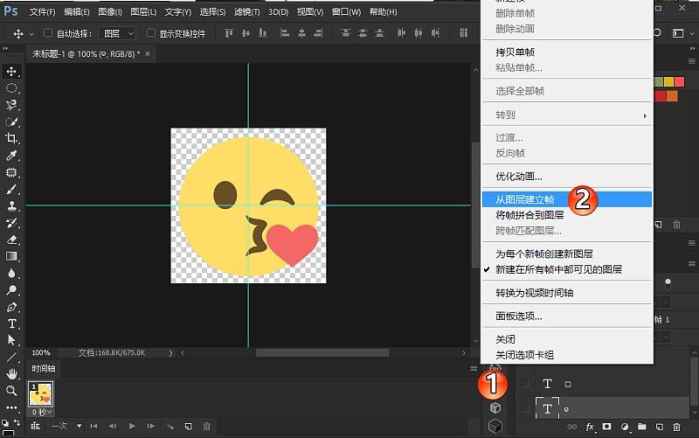Open the loop count dropdown in timeline

pyautogui.click(x=66, y=426)
